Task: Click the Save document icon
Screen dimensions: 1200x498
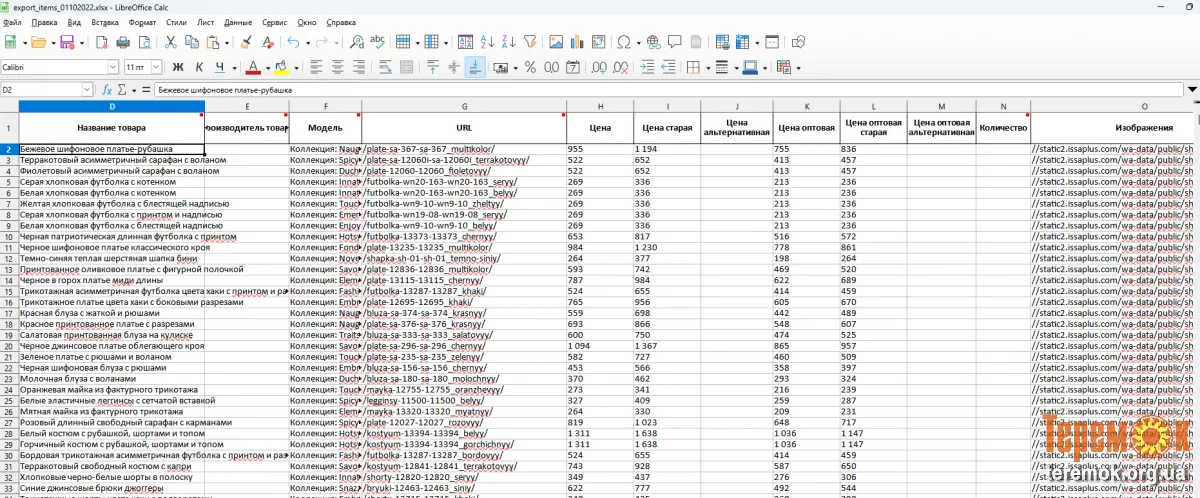Action: coord(67,42)
